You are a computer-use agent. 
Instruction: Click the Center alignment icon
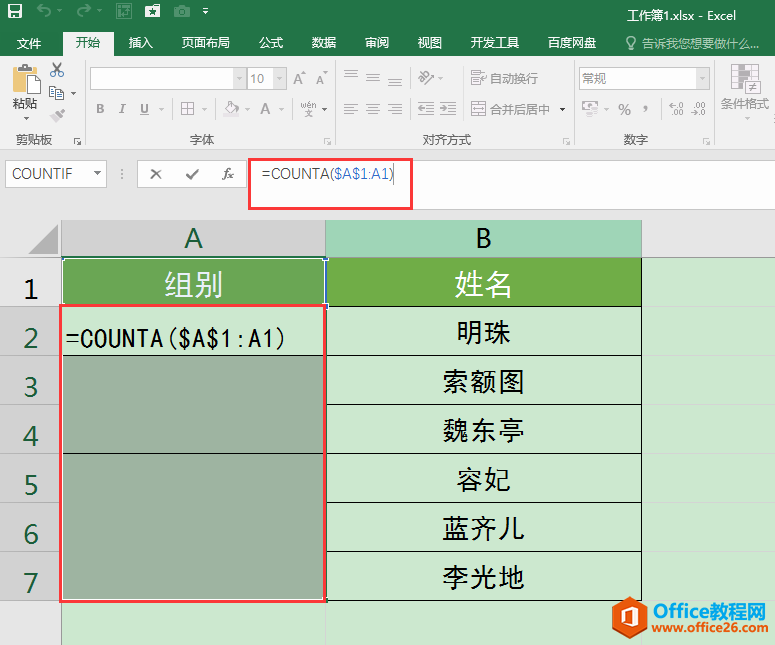373,109
